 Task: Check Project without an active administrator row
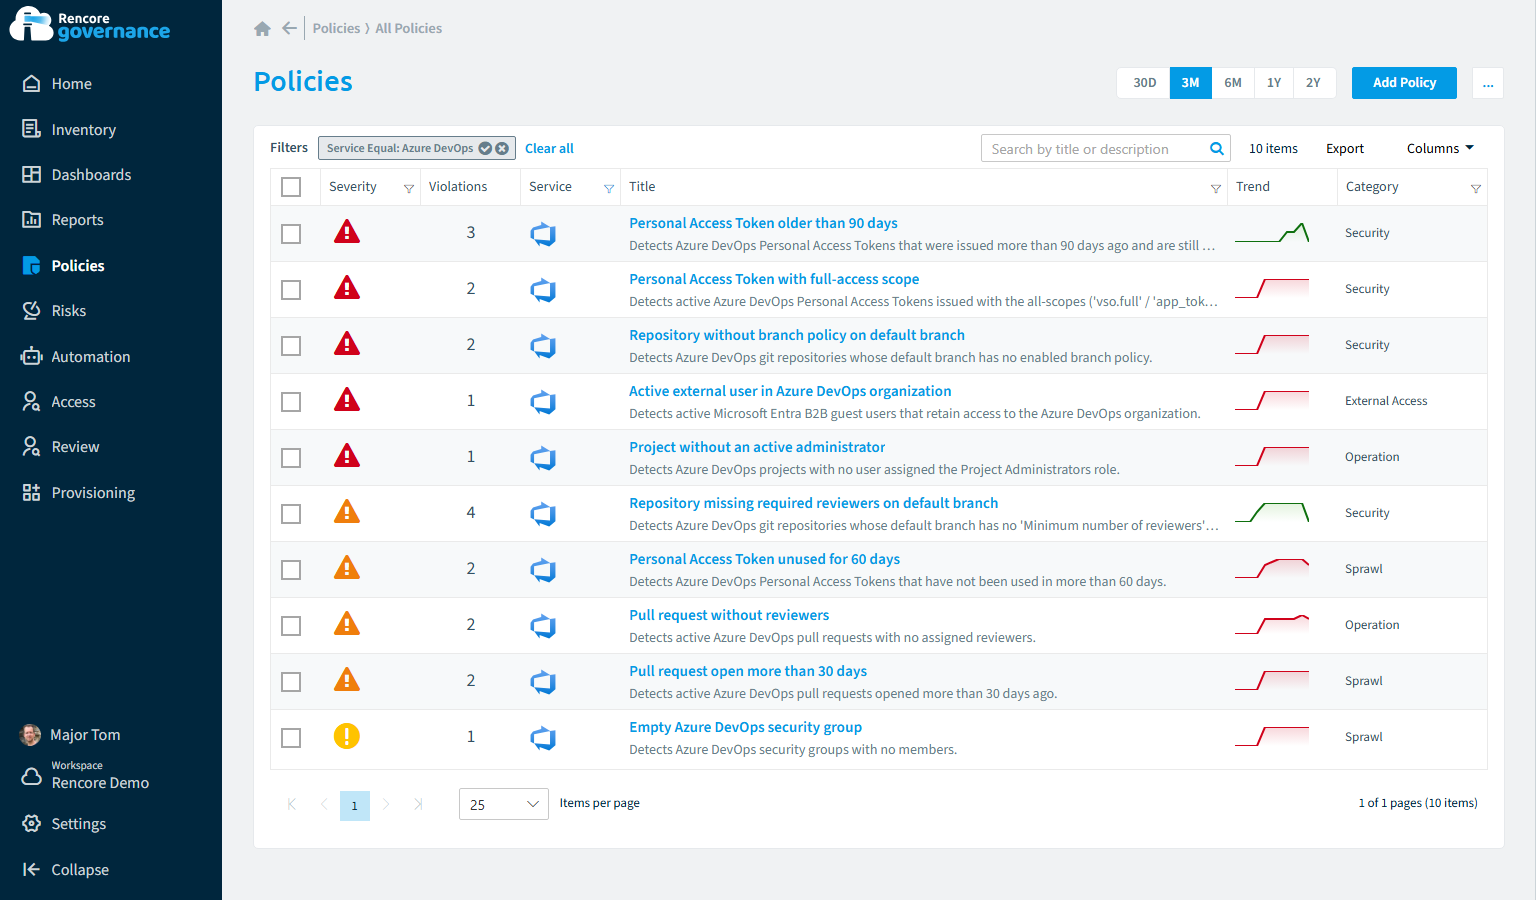(291, 458)
